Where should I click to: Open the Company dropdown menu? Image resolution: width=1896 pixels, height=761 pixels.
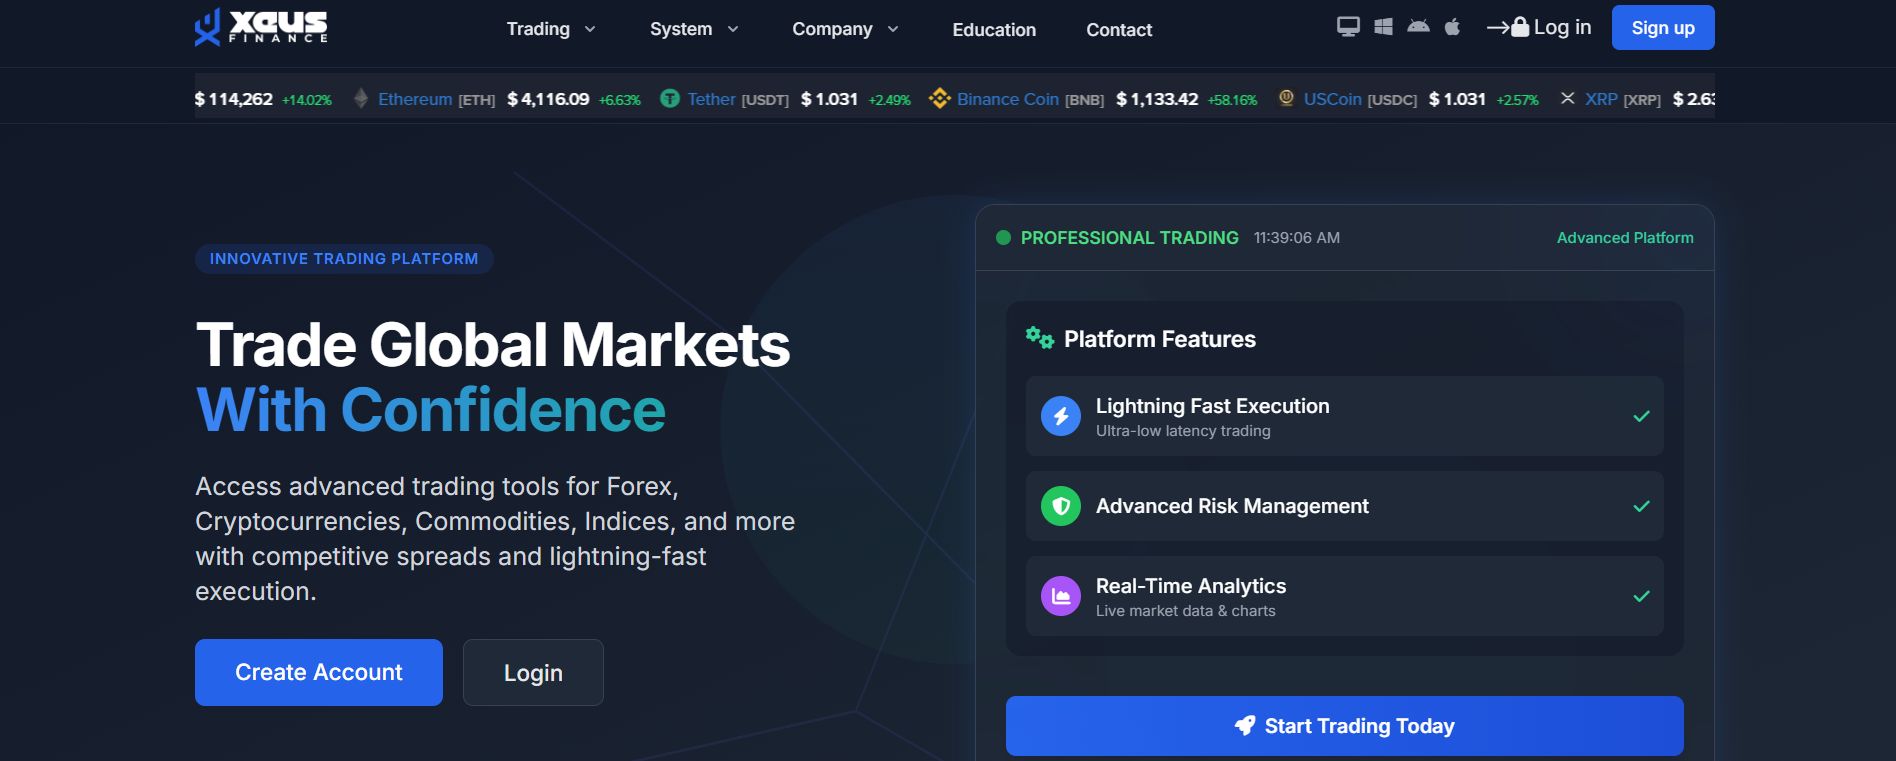coord(846,29)
